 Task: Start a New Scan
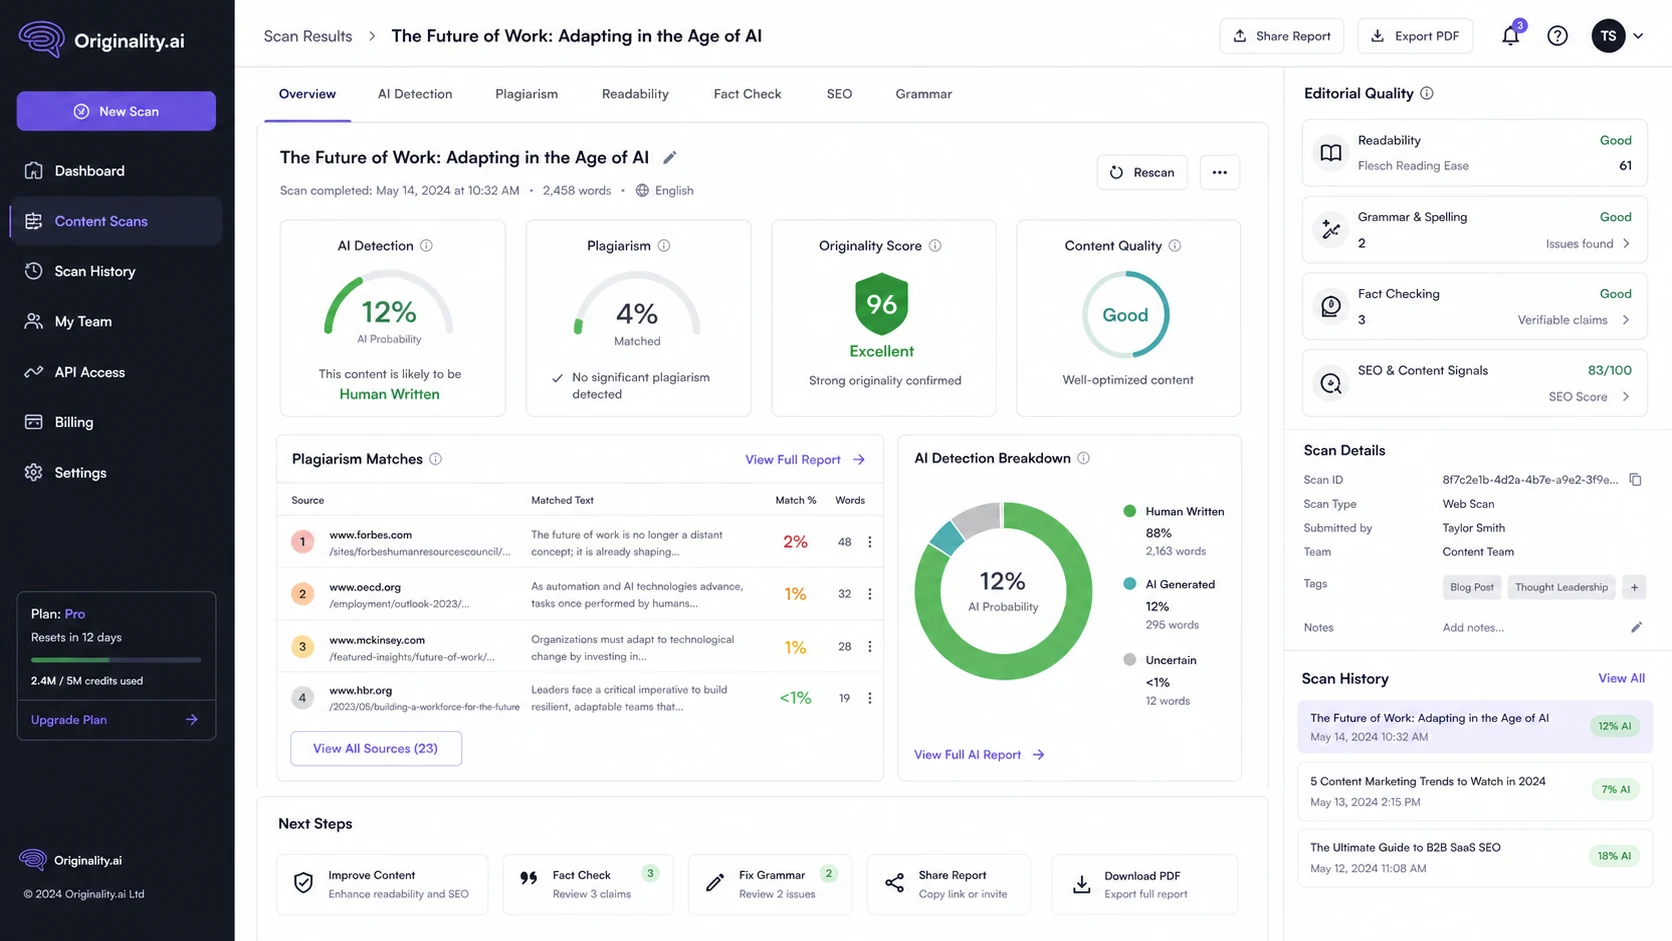tap(116, 111)
